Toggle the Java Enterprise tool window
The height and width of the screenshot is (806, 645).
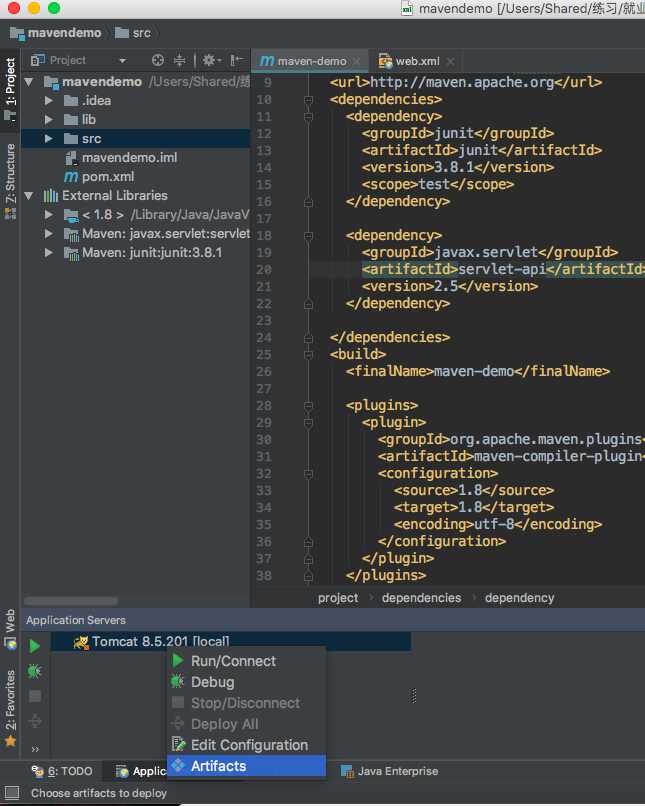[390, 771]
